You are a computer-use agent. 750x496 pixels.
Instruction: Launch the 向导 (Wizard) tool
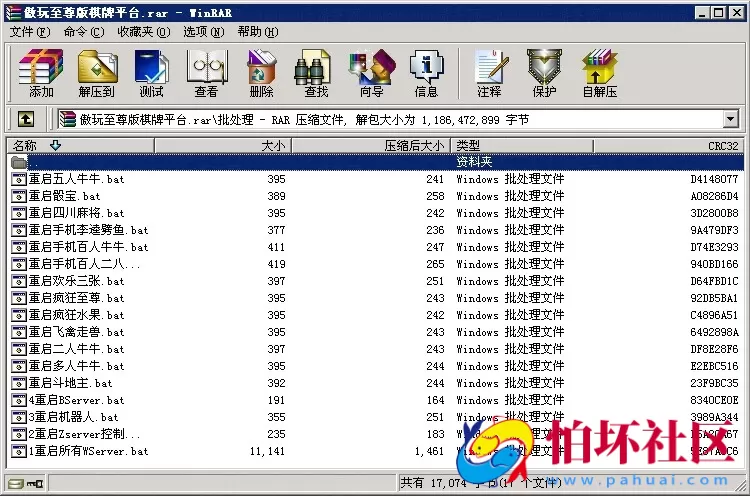pos(372,73)
